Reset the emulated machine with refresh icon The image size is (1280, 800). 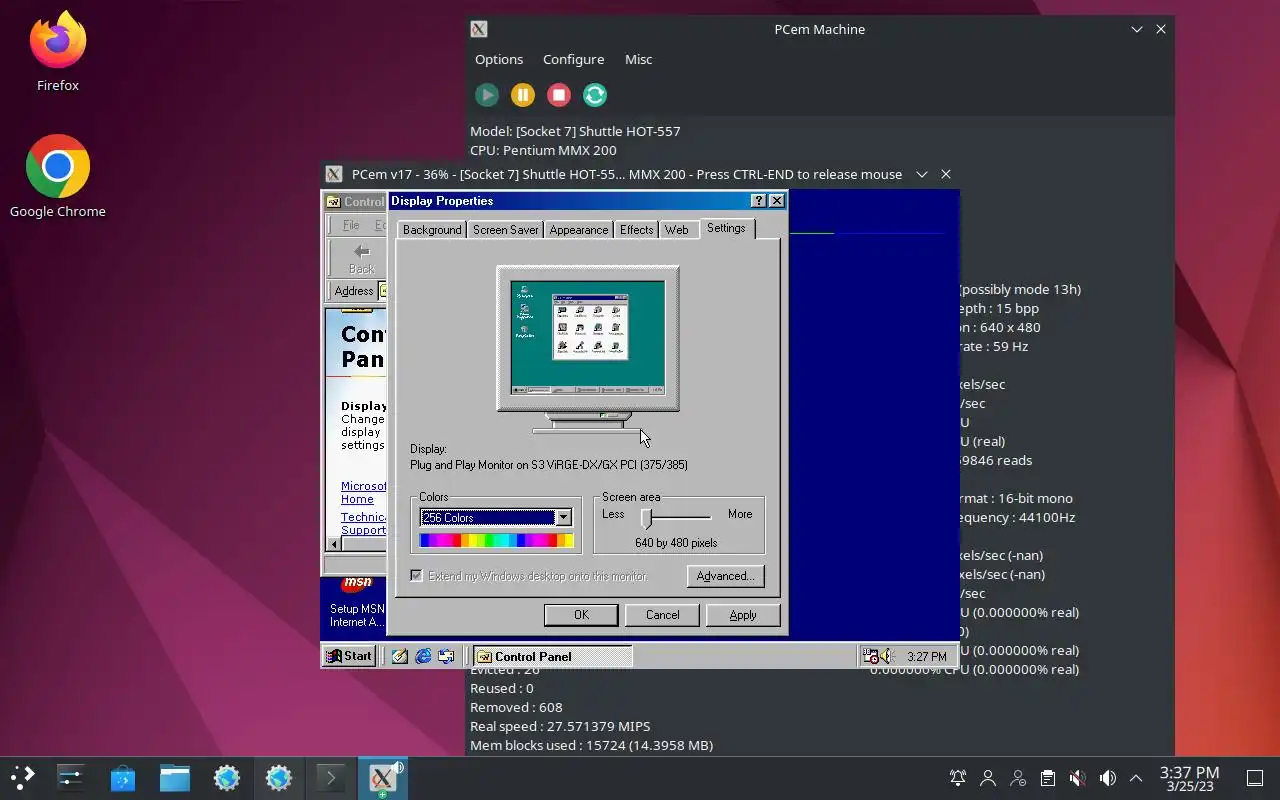(595, 95)
